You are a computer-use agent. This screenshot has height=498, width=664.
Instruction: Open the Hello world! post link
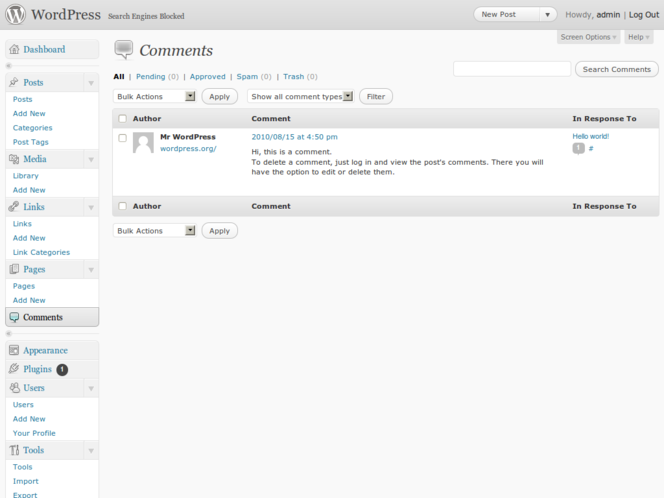click(x=590, y=136)
